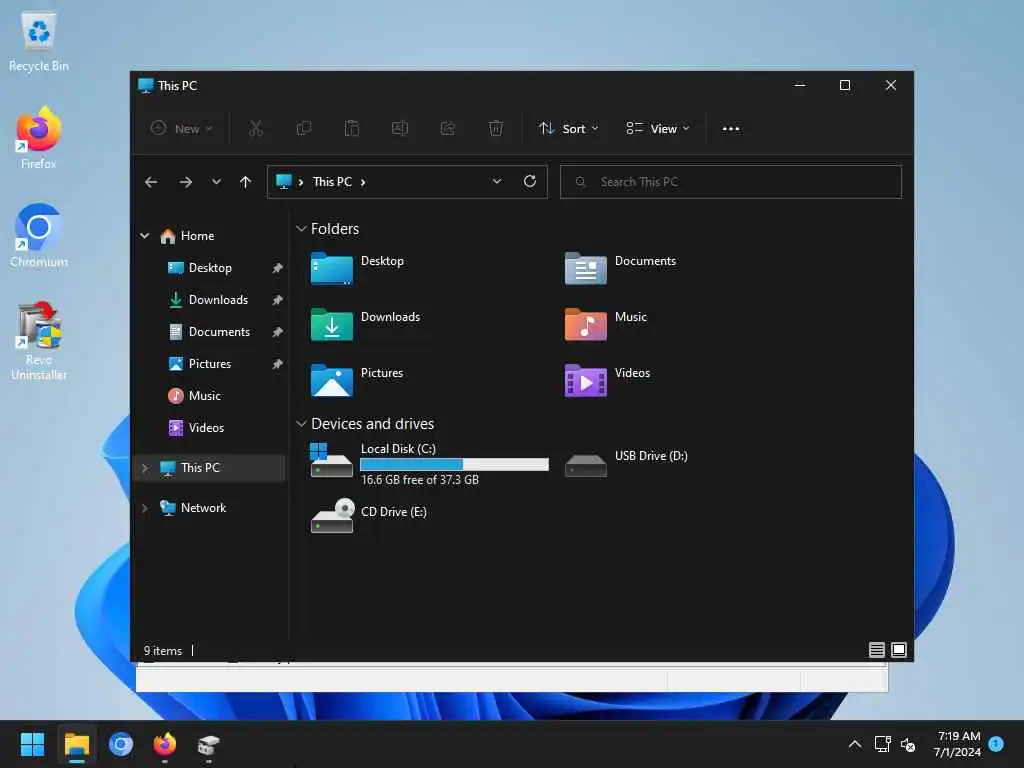Collapse the Home tree node
This screenshot has width=1024, height=768.
click(x=145, y=236)
